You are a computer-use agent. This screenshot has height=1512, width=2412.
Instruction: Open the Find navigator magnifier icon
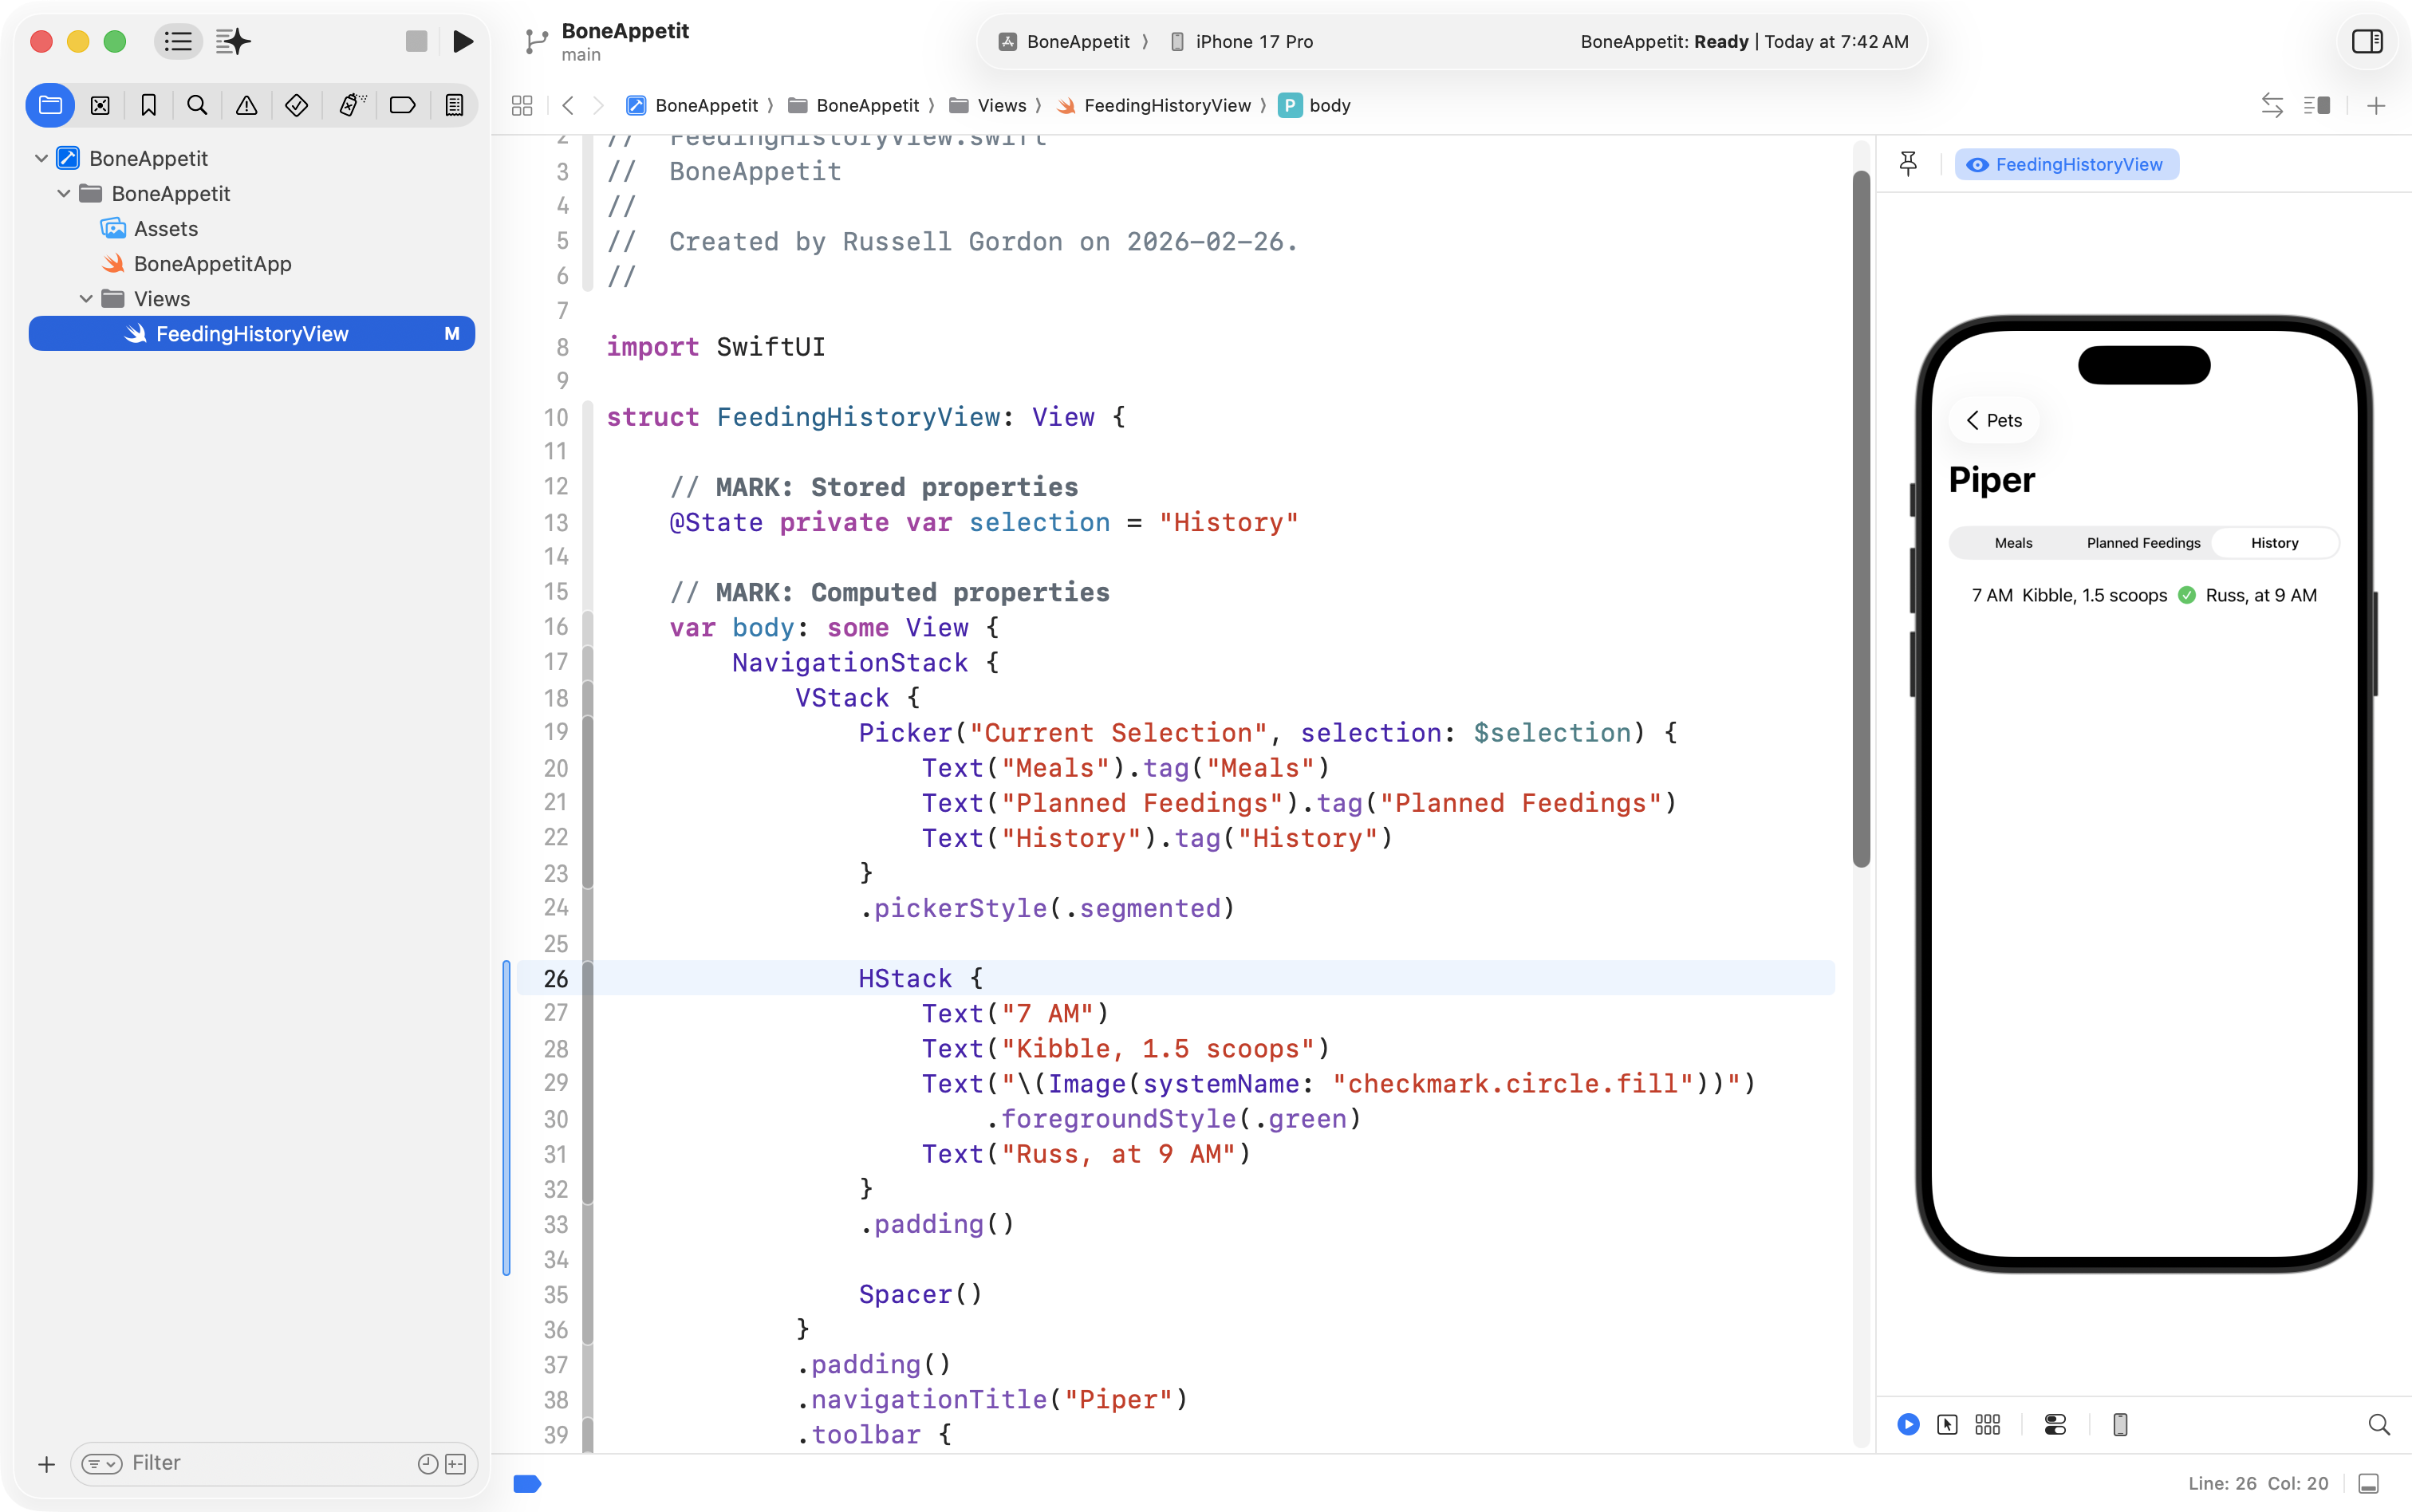[197, 105]
